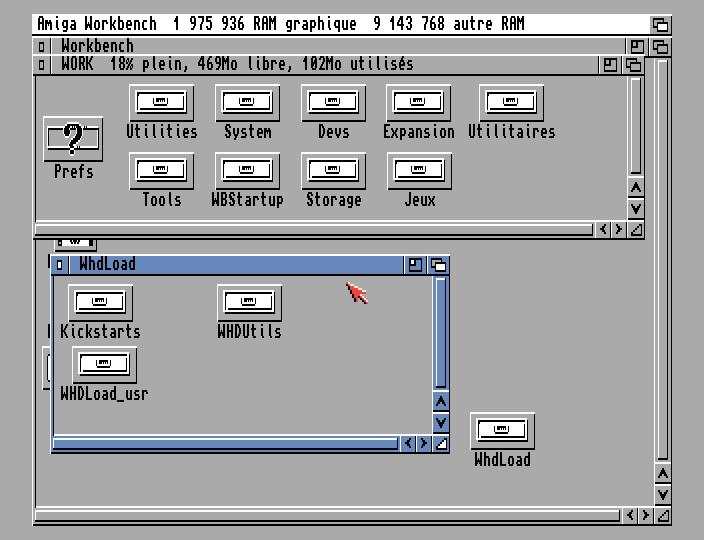Click the Workbench window depth gadget
This screenshot has width=704, height=540.
[660, 46]
